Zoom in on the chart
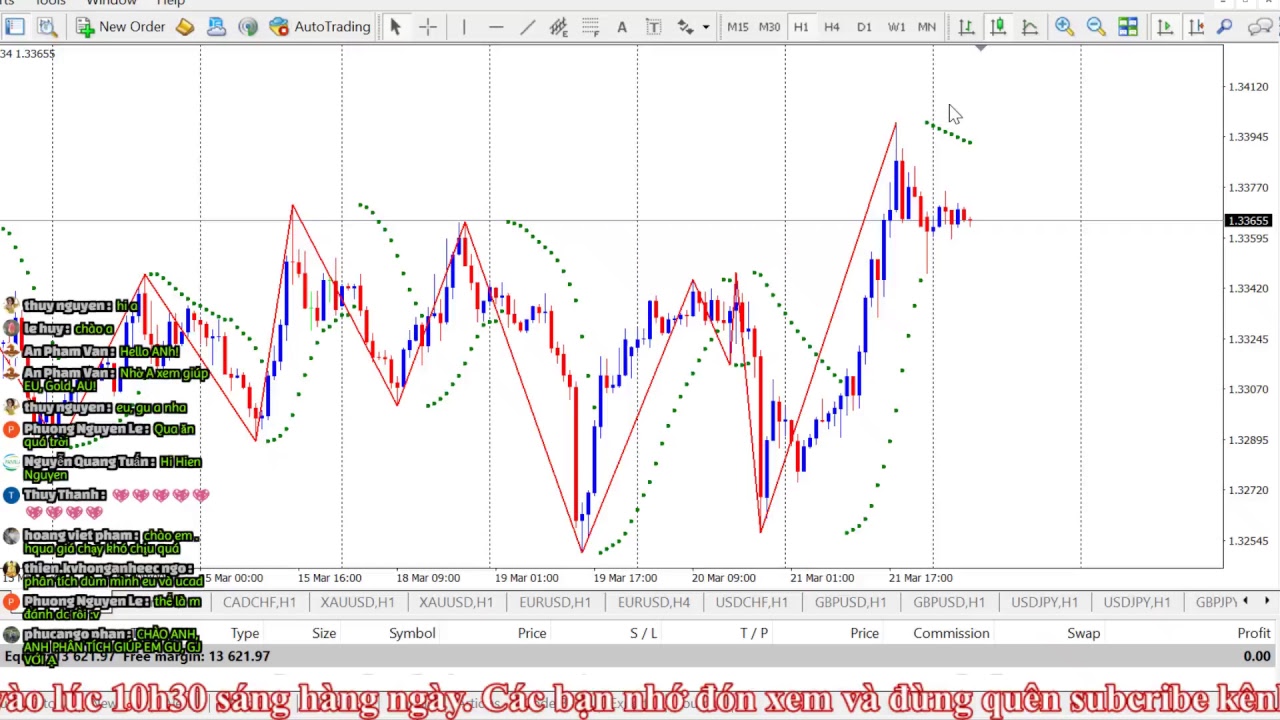Image resolution: width=1280 pixels, height=720 pixels. pos(1064,27)
